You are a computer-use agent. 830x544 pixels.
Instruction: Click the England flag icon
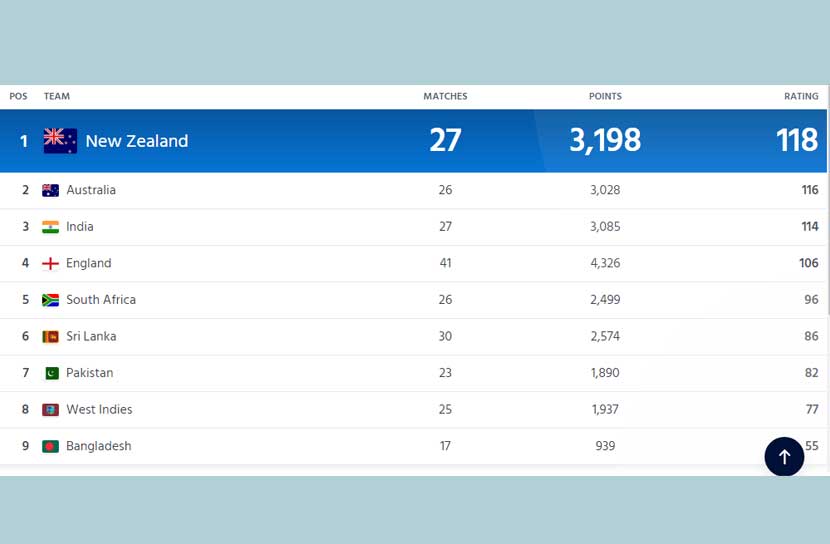[x=50, y=263]
